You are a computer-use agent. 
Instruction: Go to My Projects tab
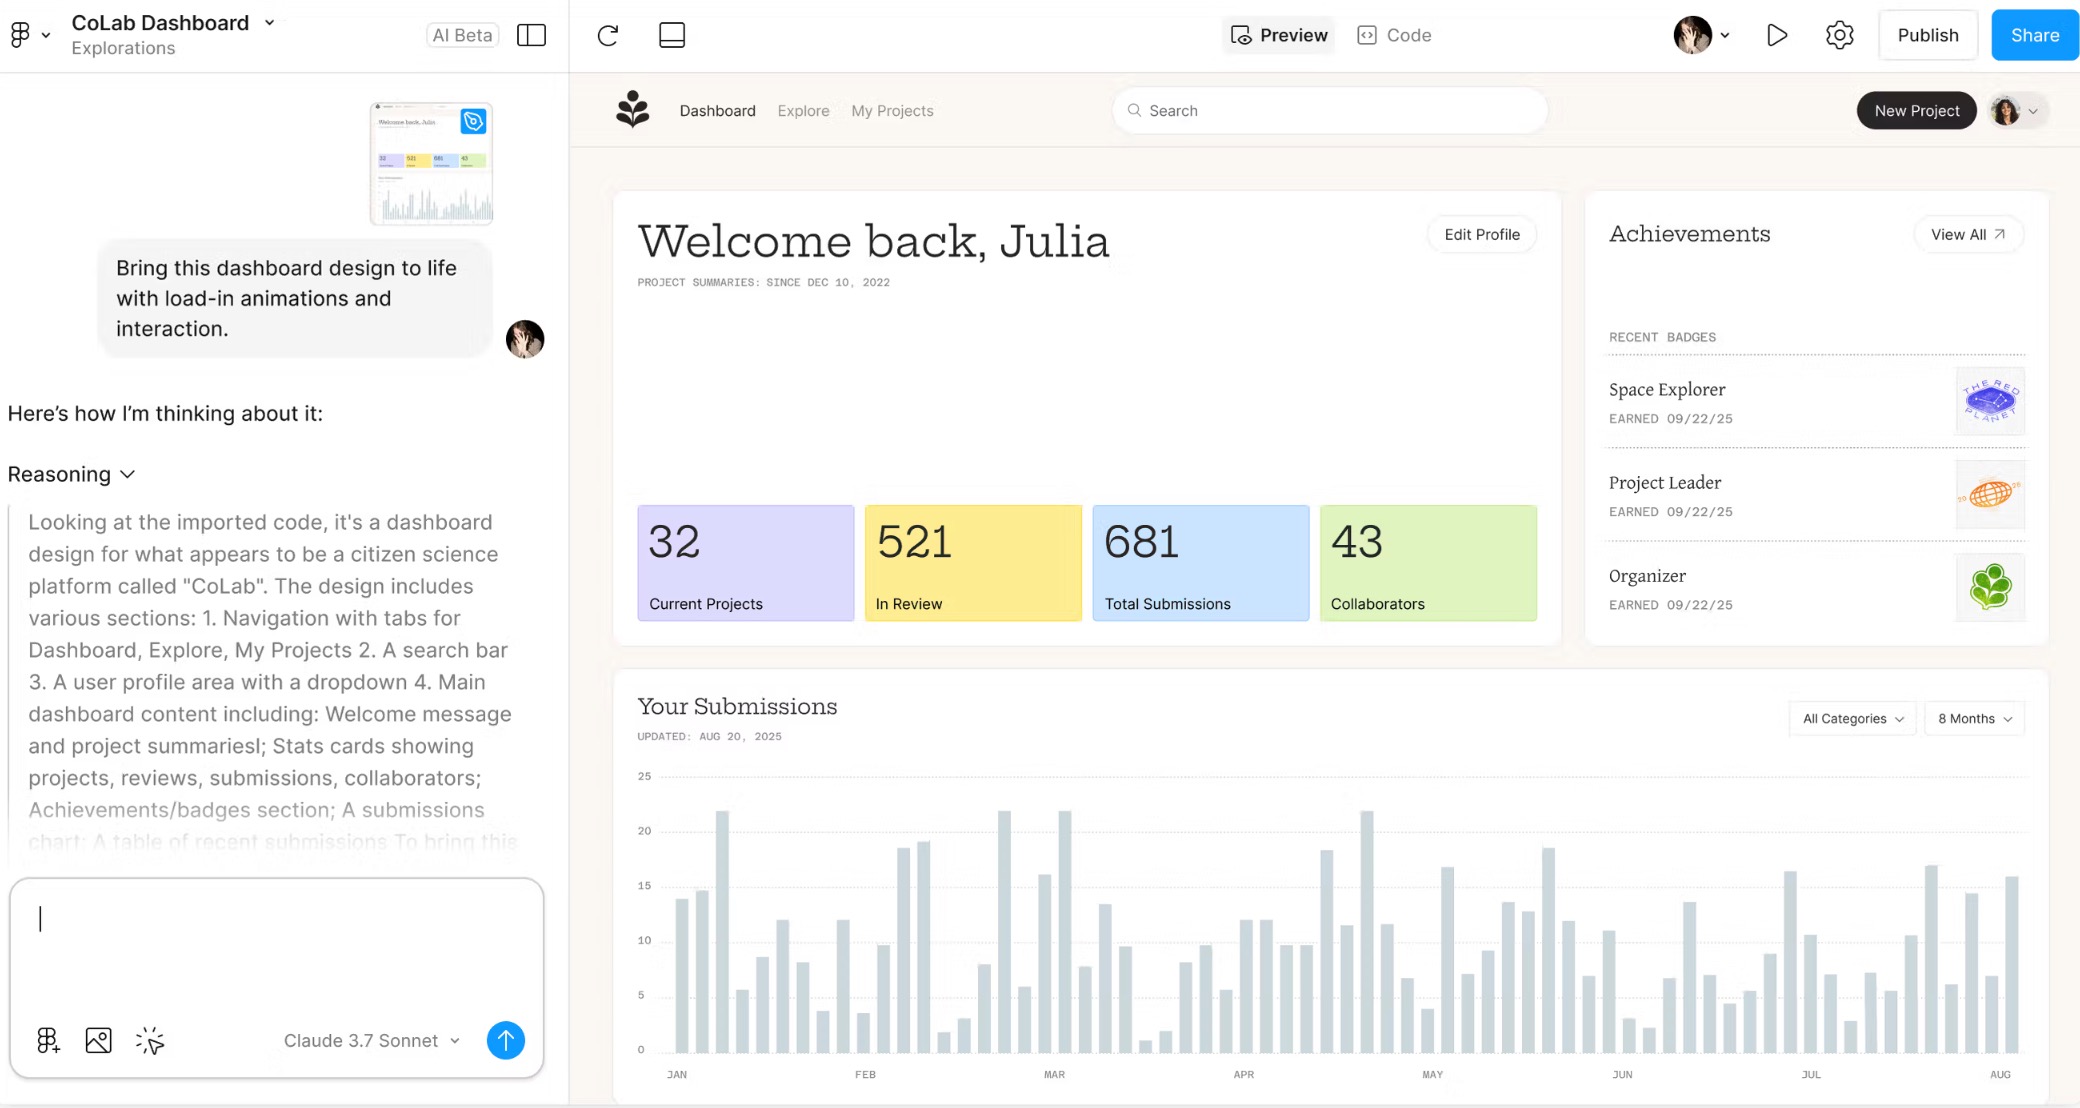(892, 111)
